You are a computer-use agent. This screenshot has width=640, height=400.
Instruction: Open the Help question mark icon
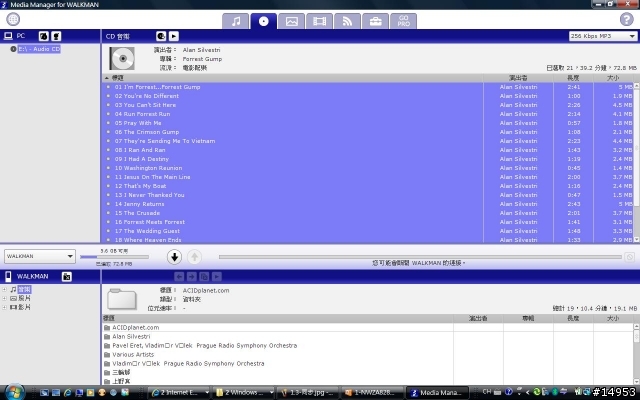click(627, 19)
